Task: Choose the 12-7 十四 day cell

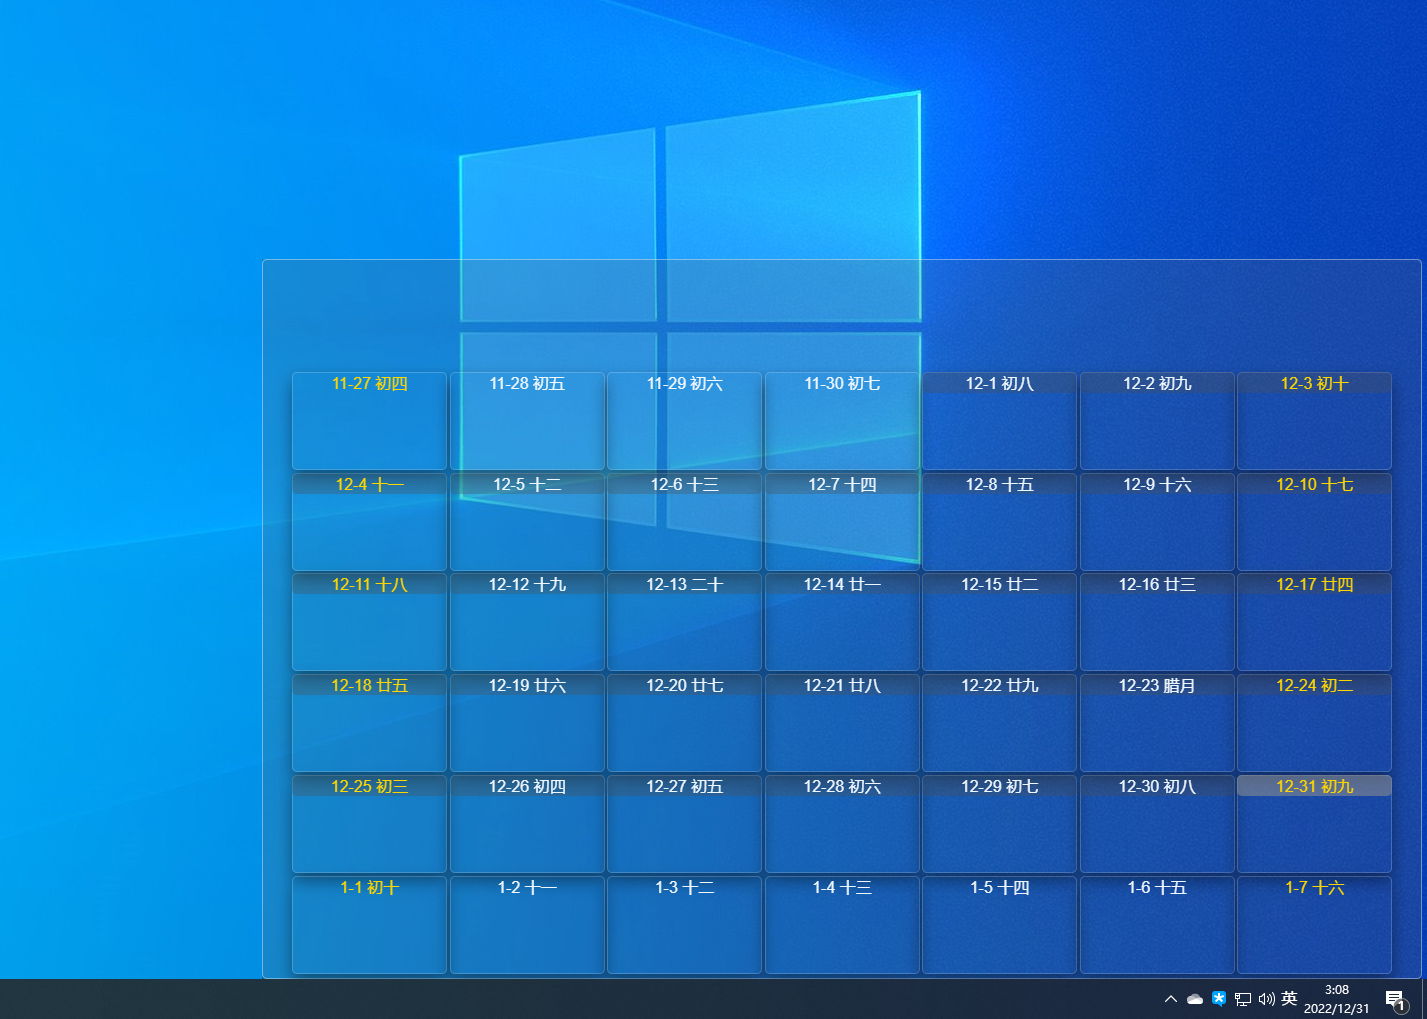Action: click(842, 522)
